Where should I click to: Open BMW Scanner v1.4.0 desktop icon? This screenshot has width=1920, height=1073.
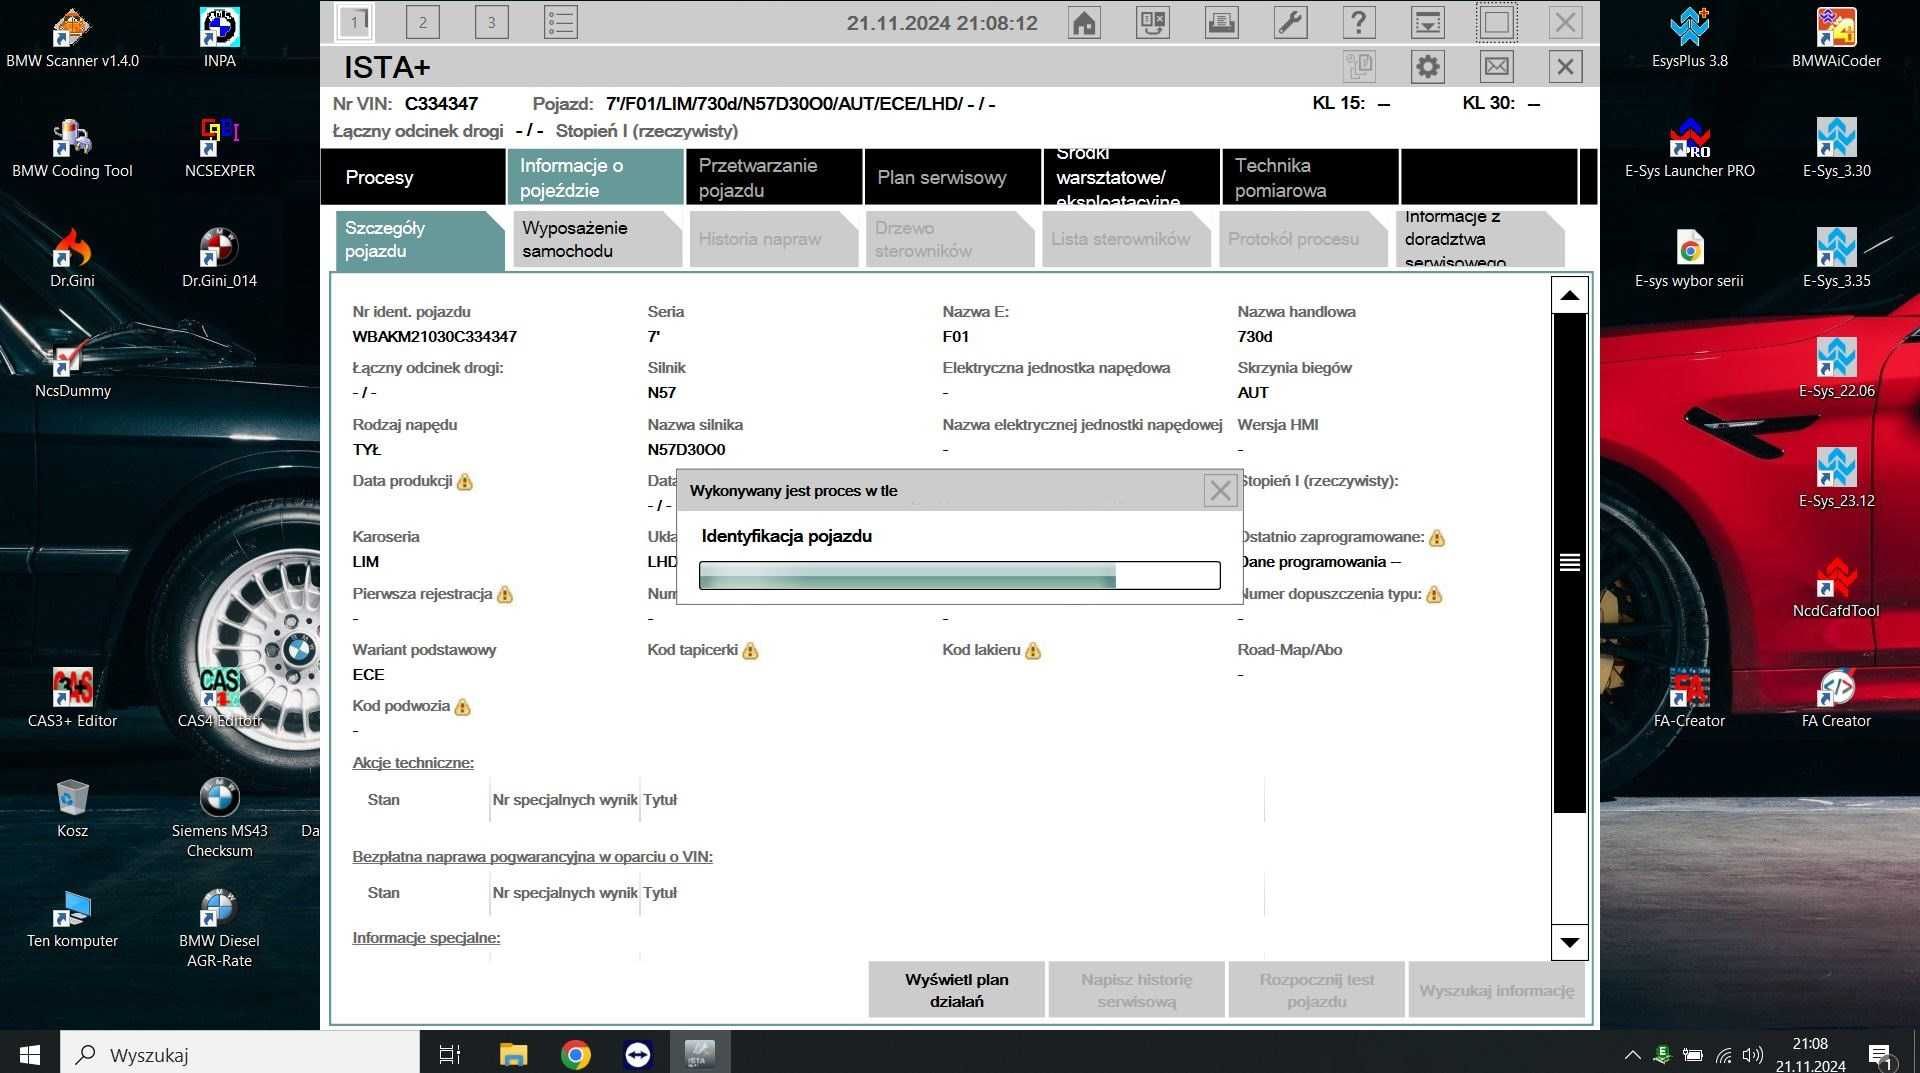(x=72, y=38)
